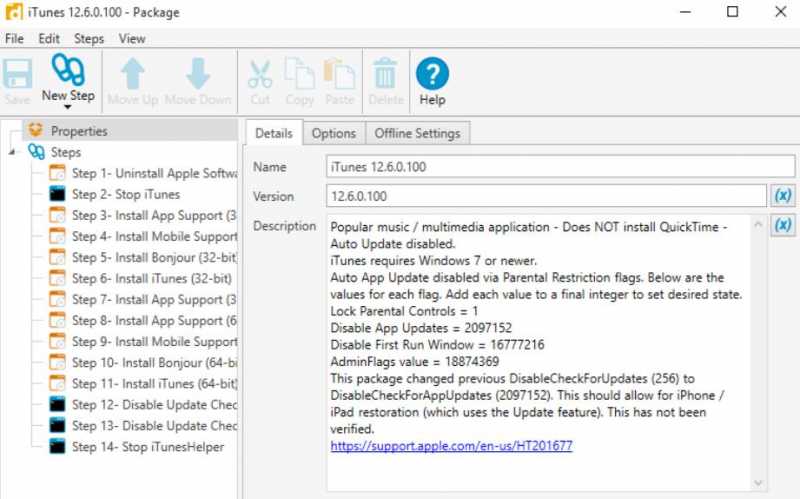
Task: Click the app icon in the title bar
Action: click(x=14, y=12)
